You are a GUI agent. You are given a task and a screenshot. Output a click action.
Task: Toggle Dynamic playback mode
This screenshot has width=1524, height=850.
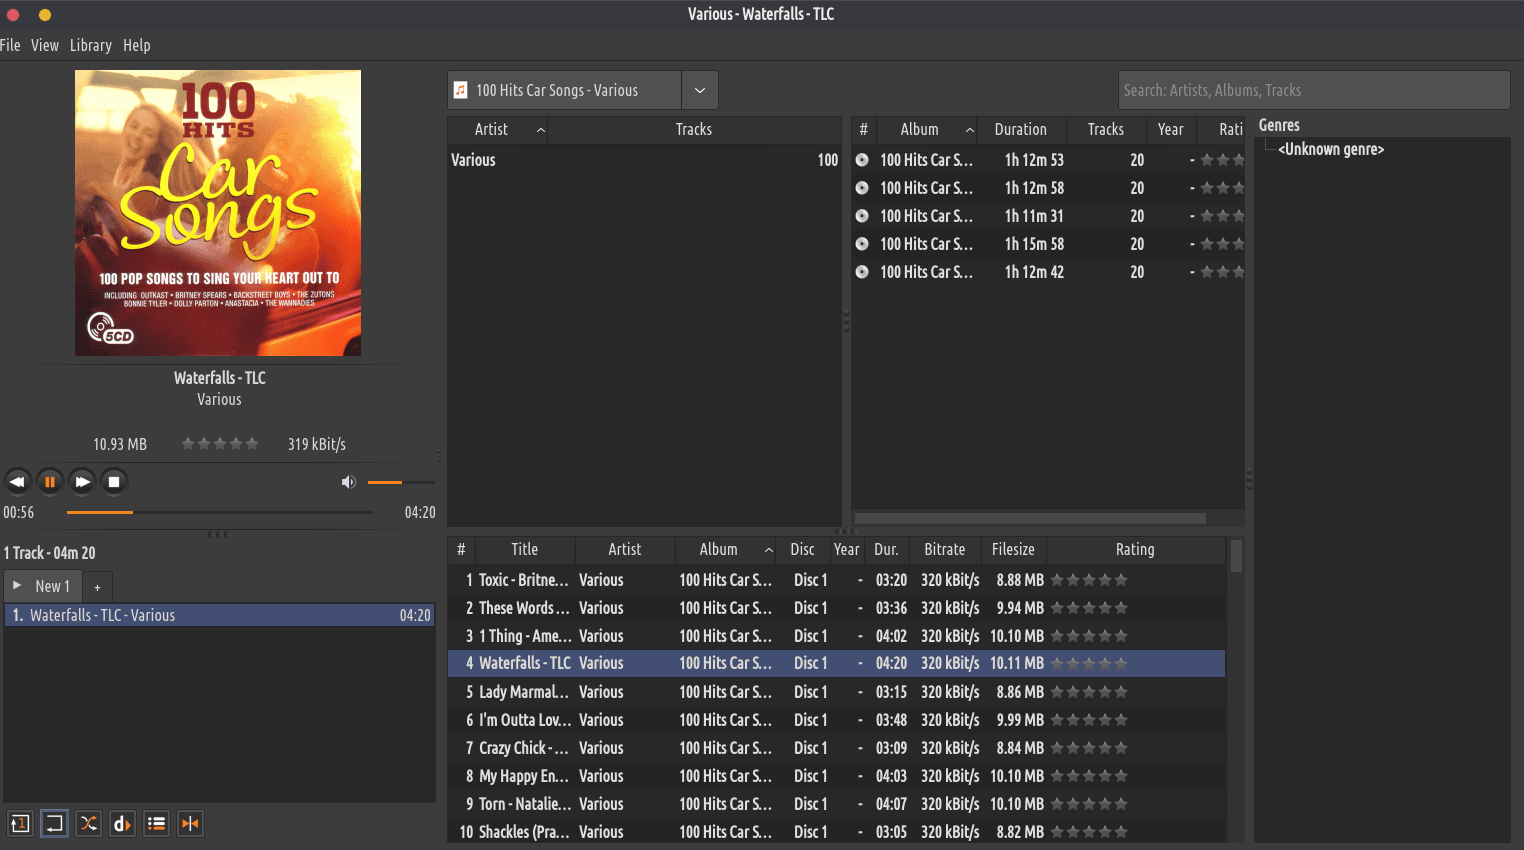point(122,823)
